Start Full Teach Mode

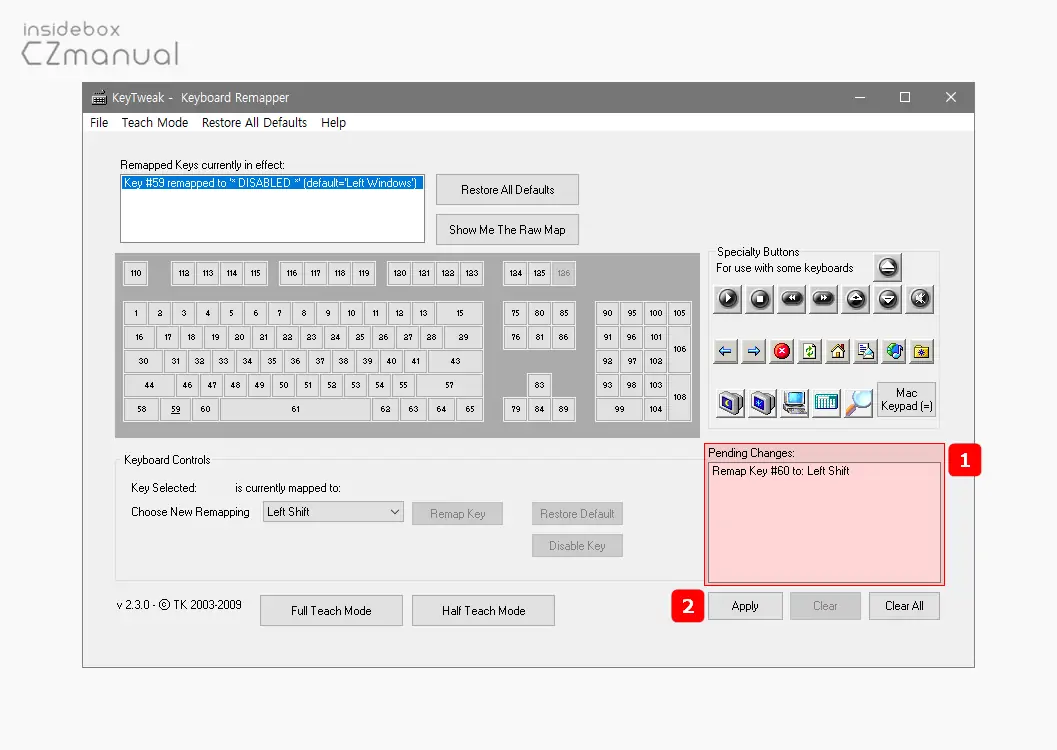[331, 611]
